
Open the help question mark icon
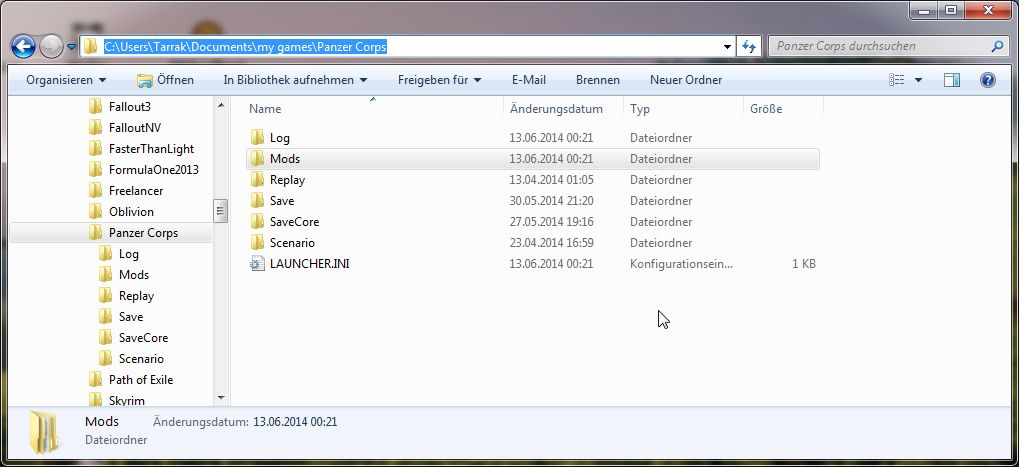coord(987,80)
